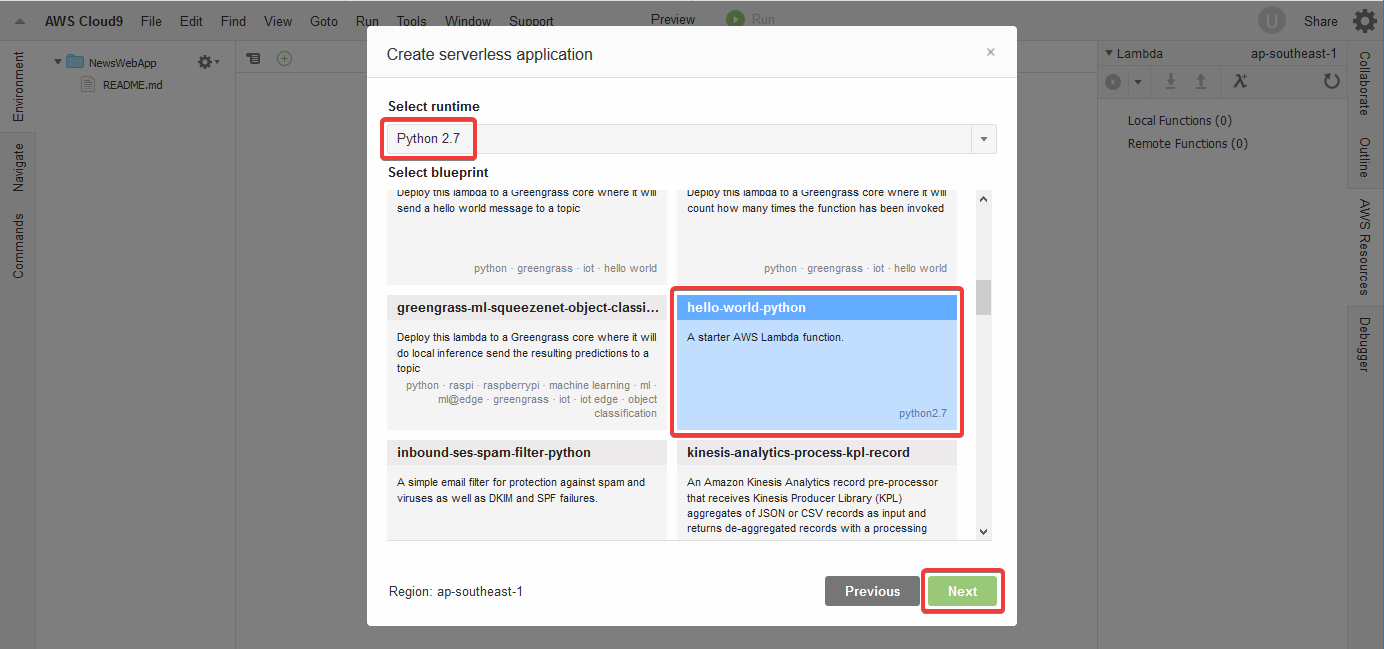
Task: Click the 'Region: ap-southeast-1' text in dialog
Action: (456, 591)
